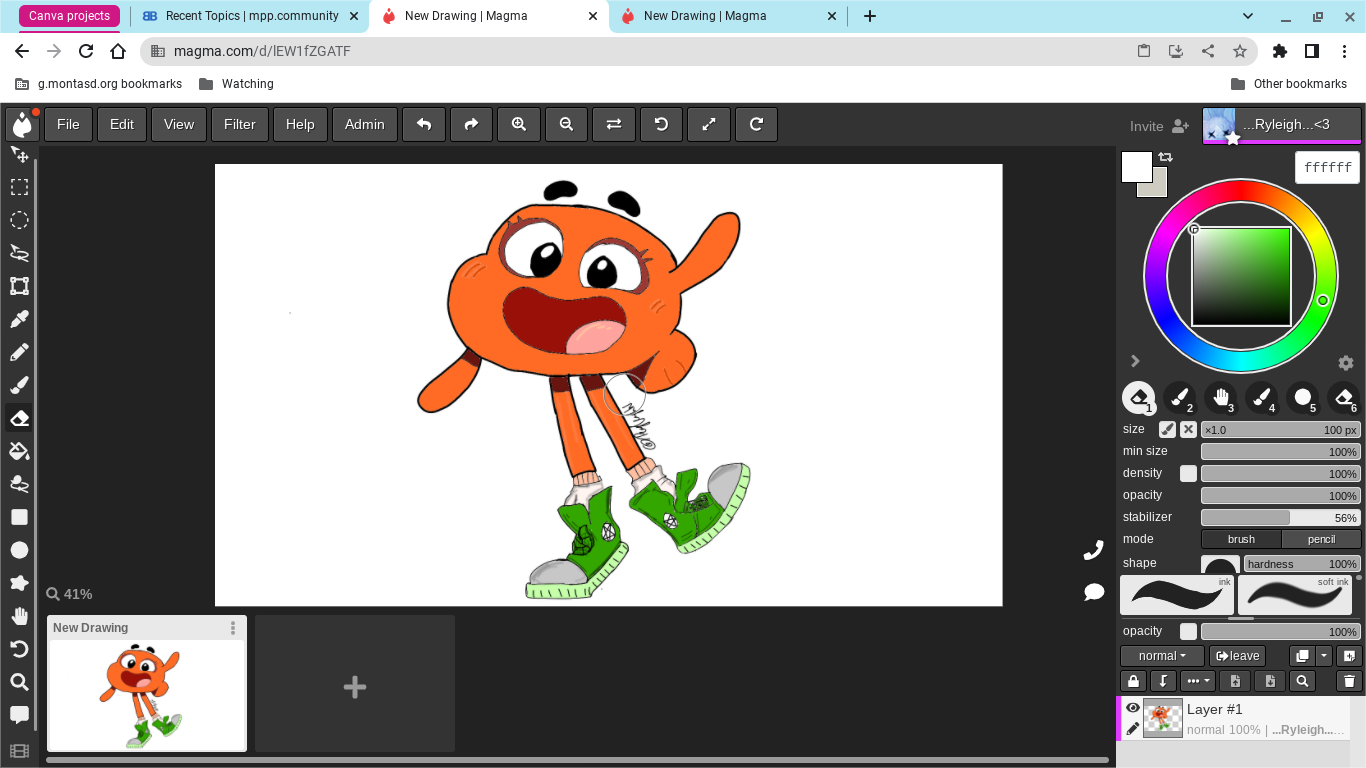Expand the color panel chevron
This screenshot has height=768, width=1366.
pos(1135,361)
